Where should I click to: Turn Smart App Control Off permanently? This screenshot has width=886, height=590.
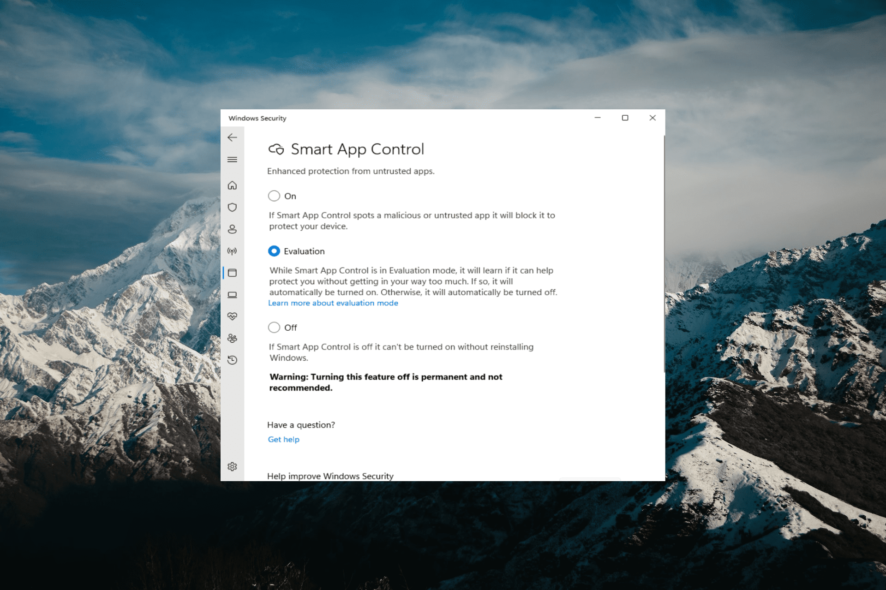(273, 327)
